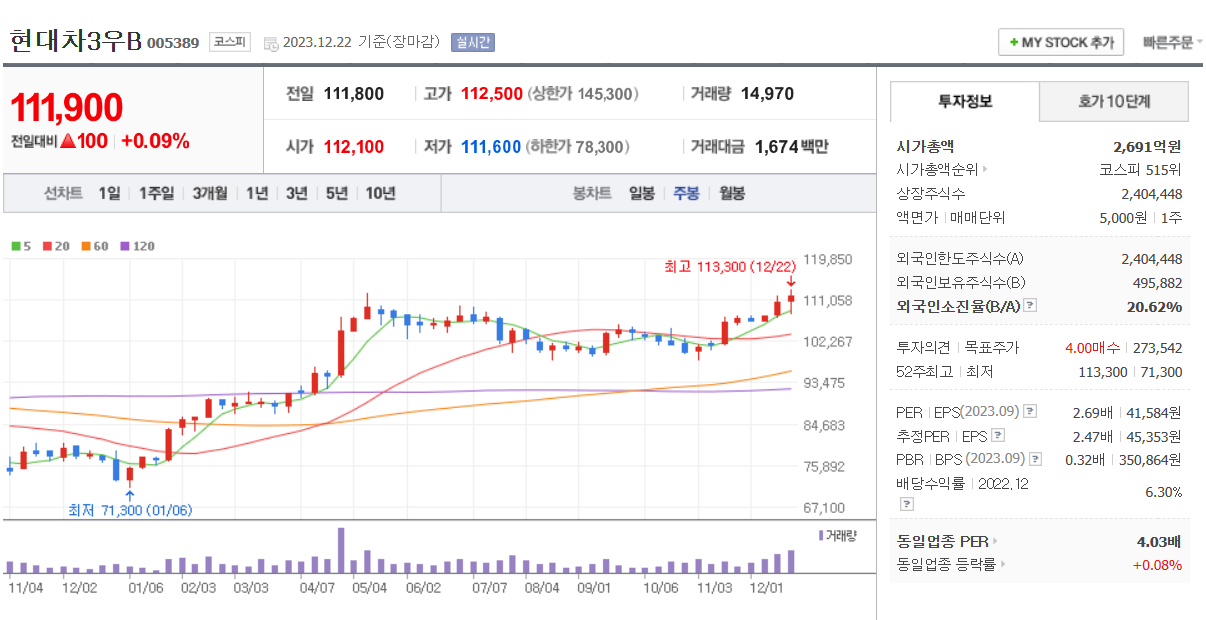Click red up-triangle beside 전일대비 100

68,141
